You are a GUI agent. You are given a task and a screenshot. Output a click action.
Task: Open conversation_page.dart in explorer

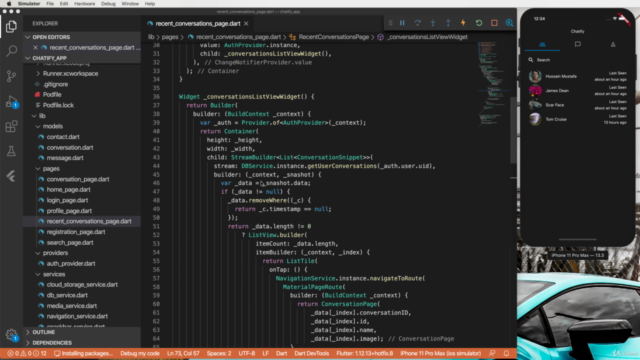(x=78, y=179)
